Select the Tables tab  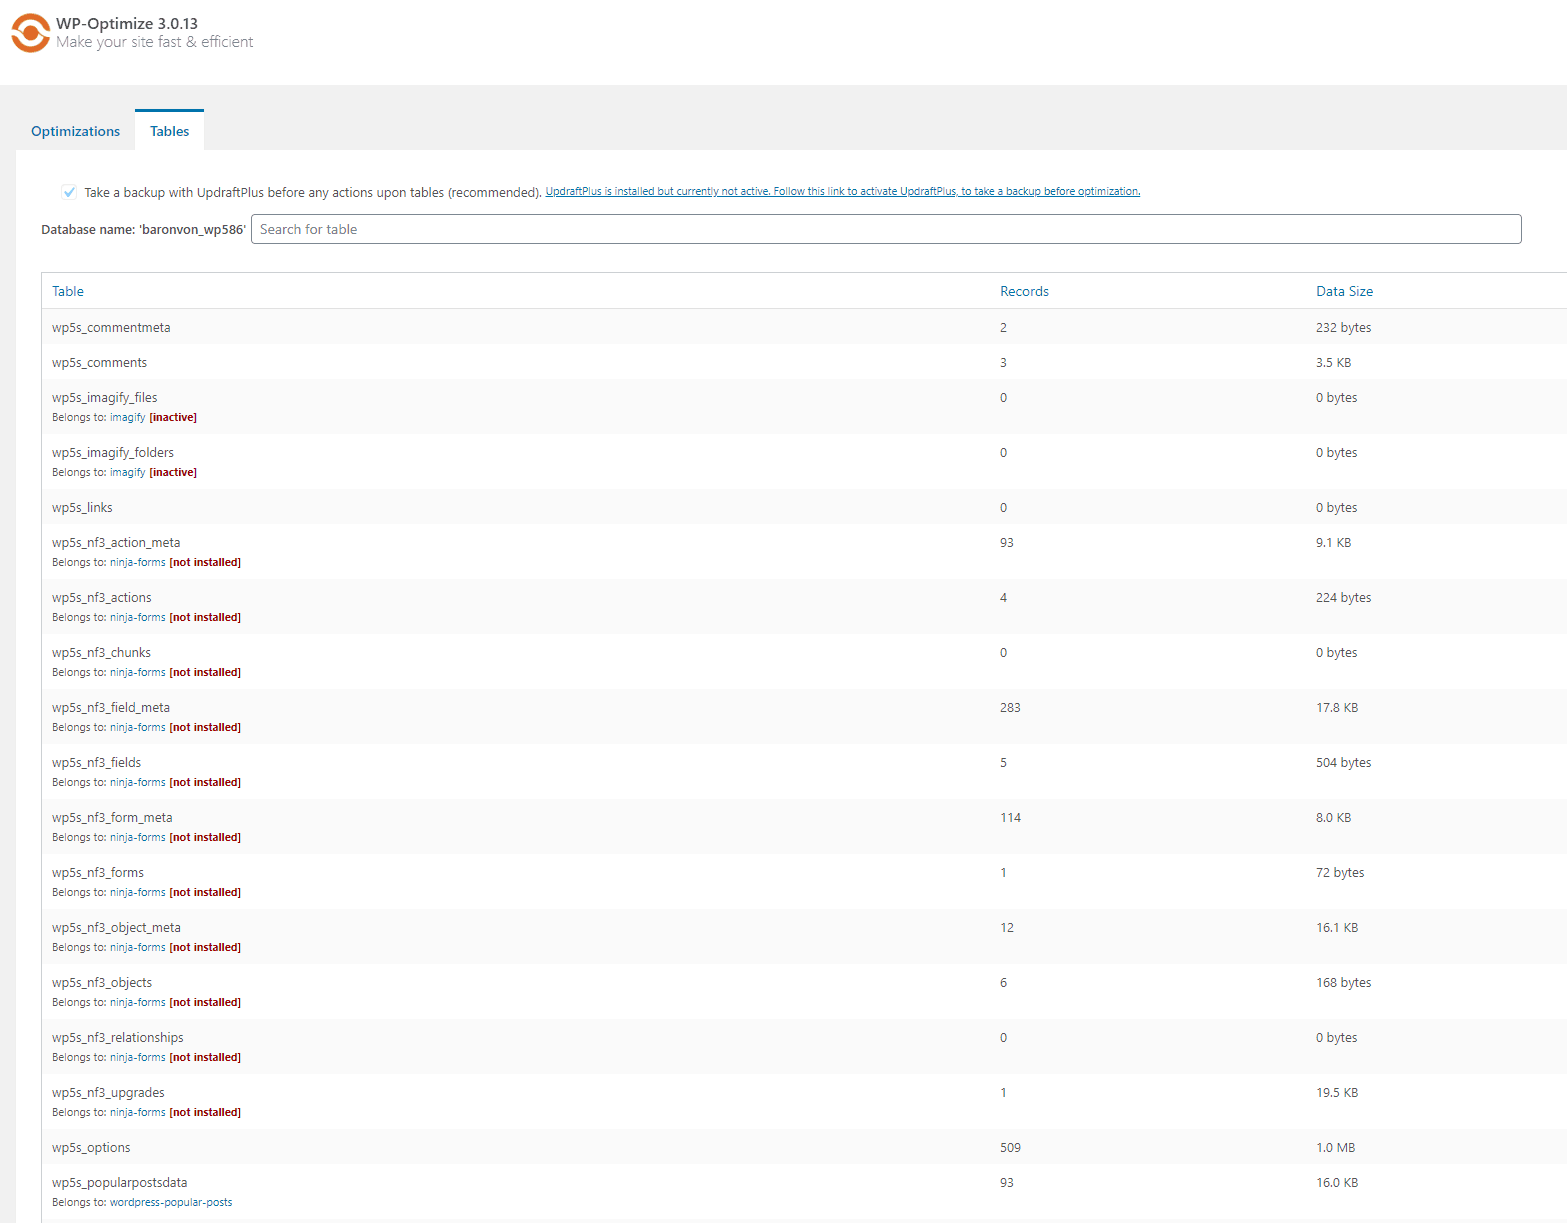click(x=170, y=131)
